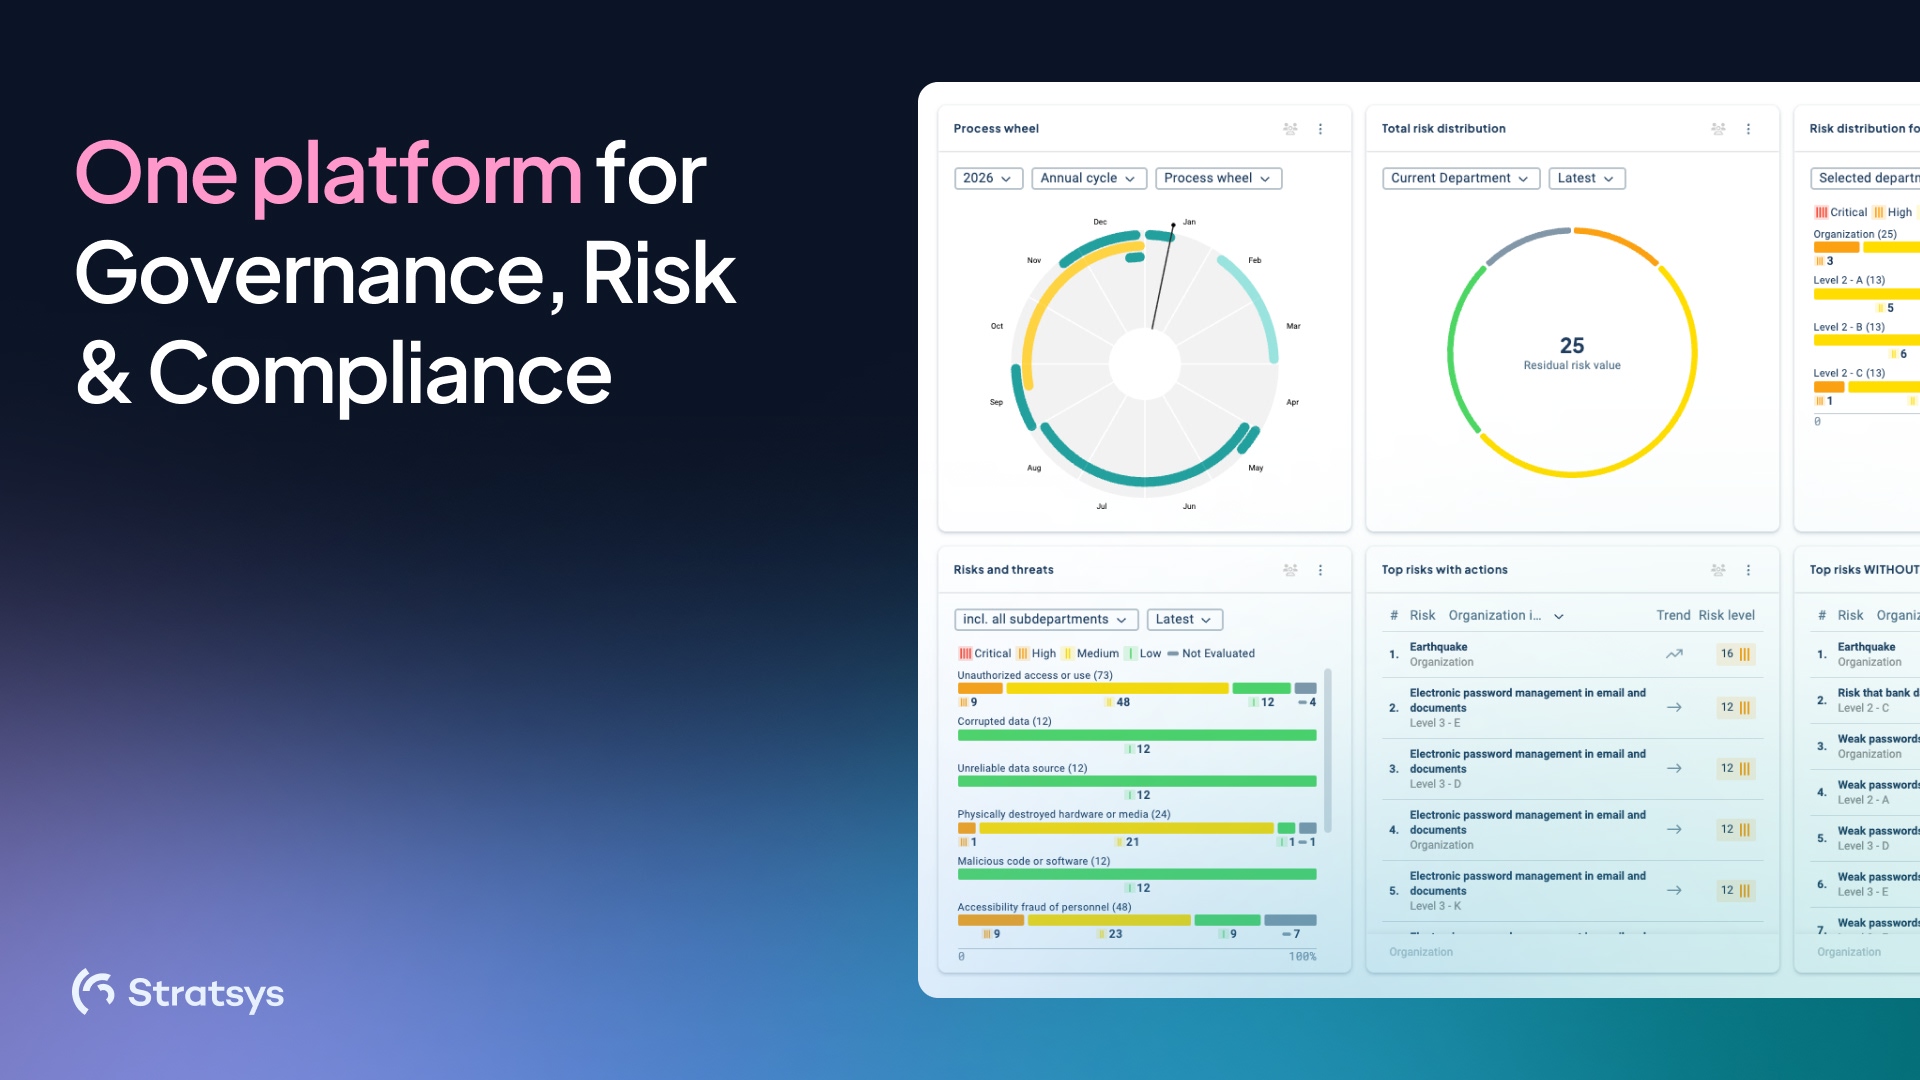Click the Stratsys logo
Viewport: 1920px width, 1080px height.
click(178, 992)
